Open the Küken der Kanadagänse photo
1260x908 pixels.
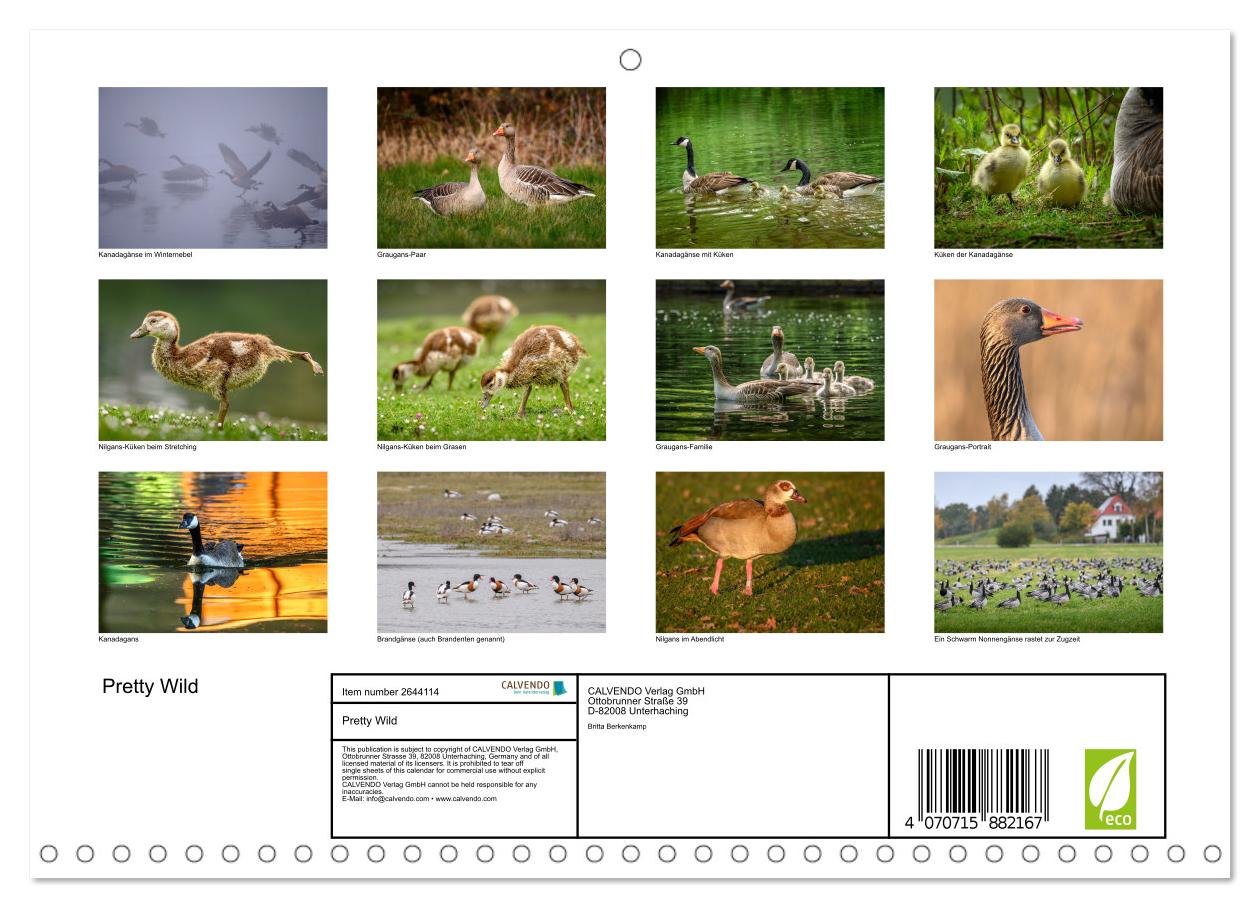coord(1048,168)
